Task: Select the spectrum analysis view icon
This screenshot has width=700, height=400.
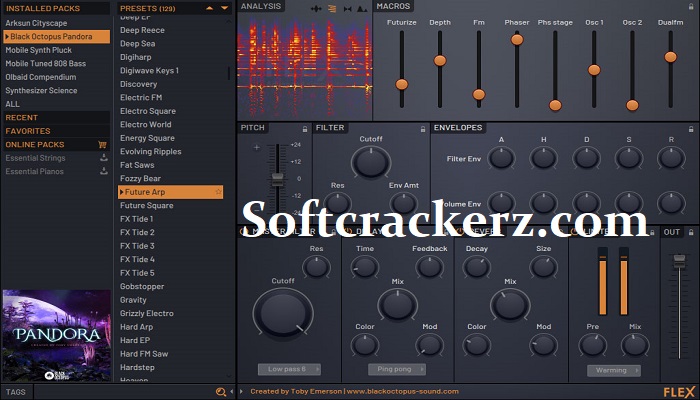Action: click(362, 8)
